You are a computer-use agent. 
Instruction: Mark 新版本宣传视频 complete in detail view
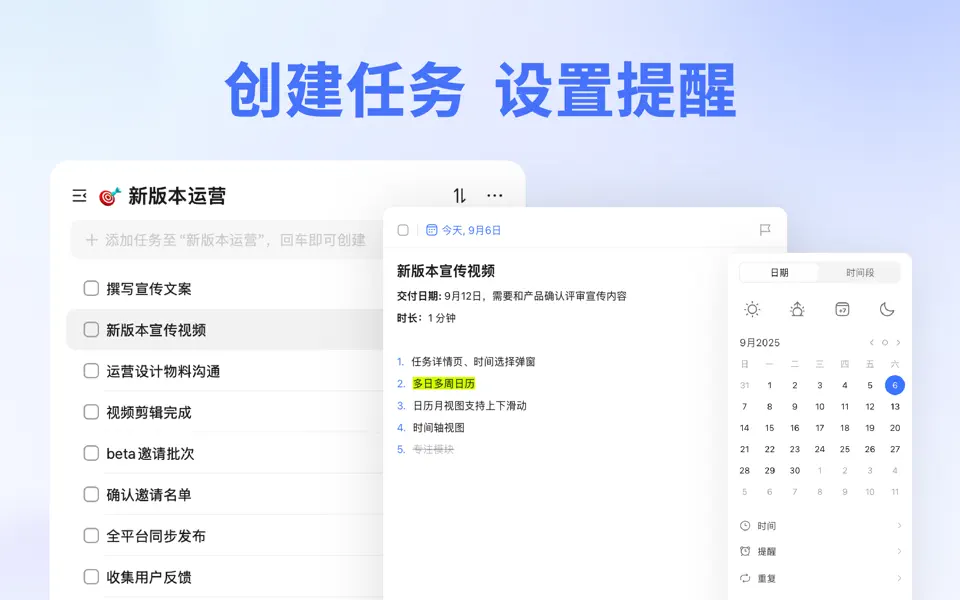click(x=402, y=229)
